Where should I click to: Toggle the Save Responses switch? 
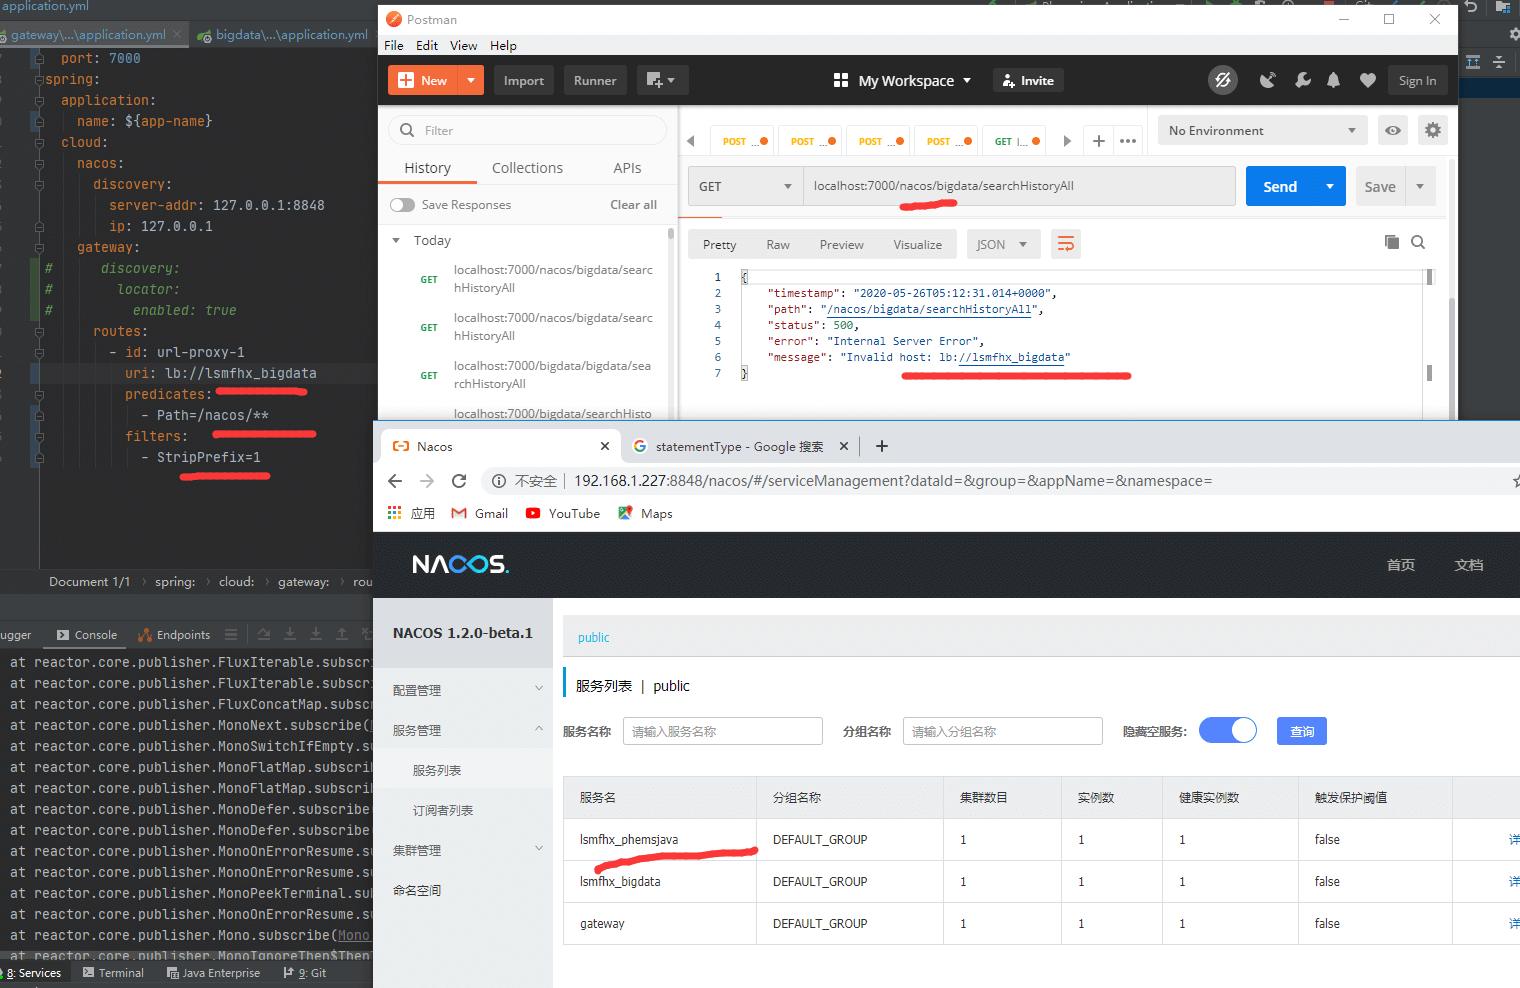[402, 205]
